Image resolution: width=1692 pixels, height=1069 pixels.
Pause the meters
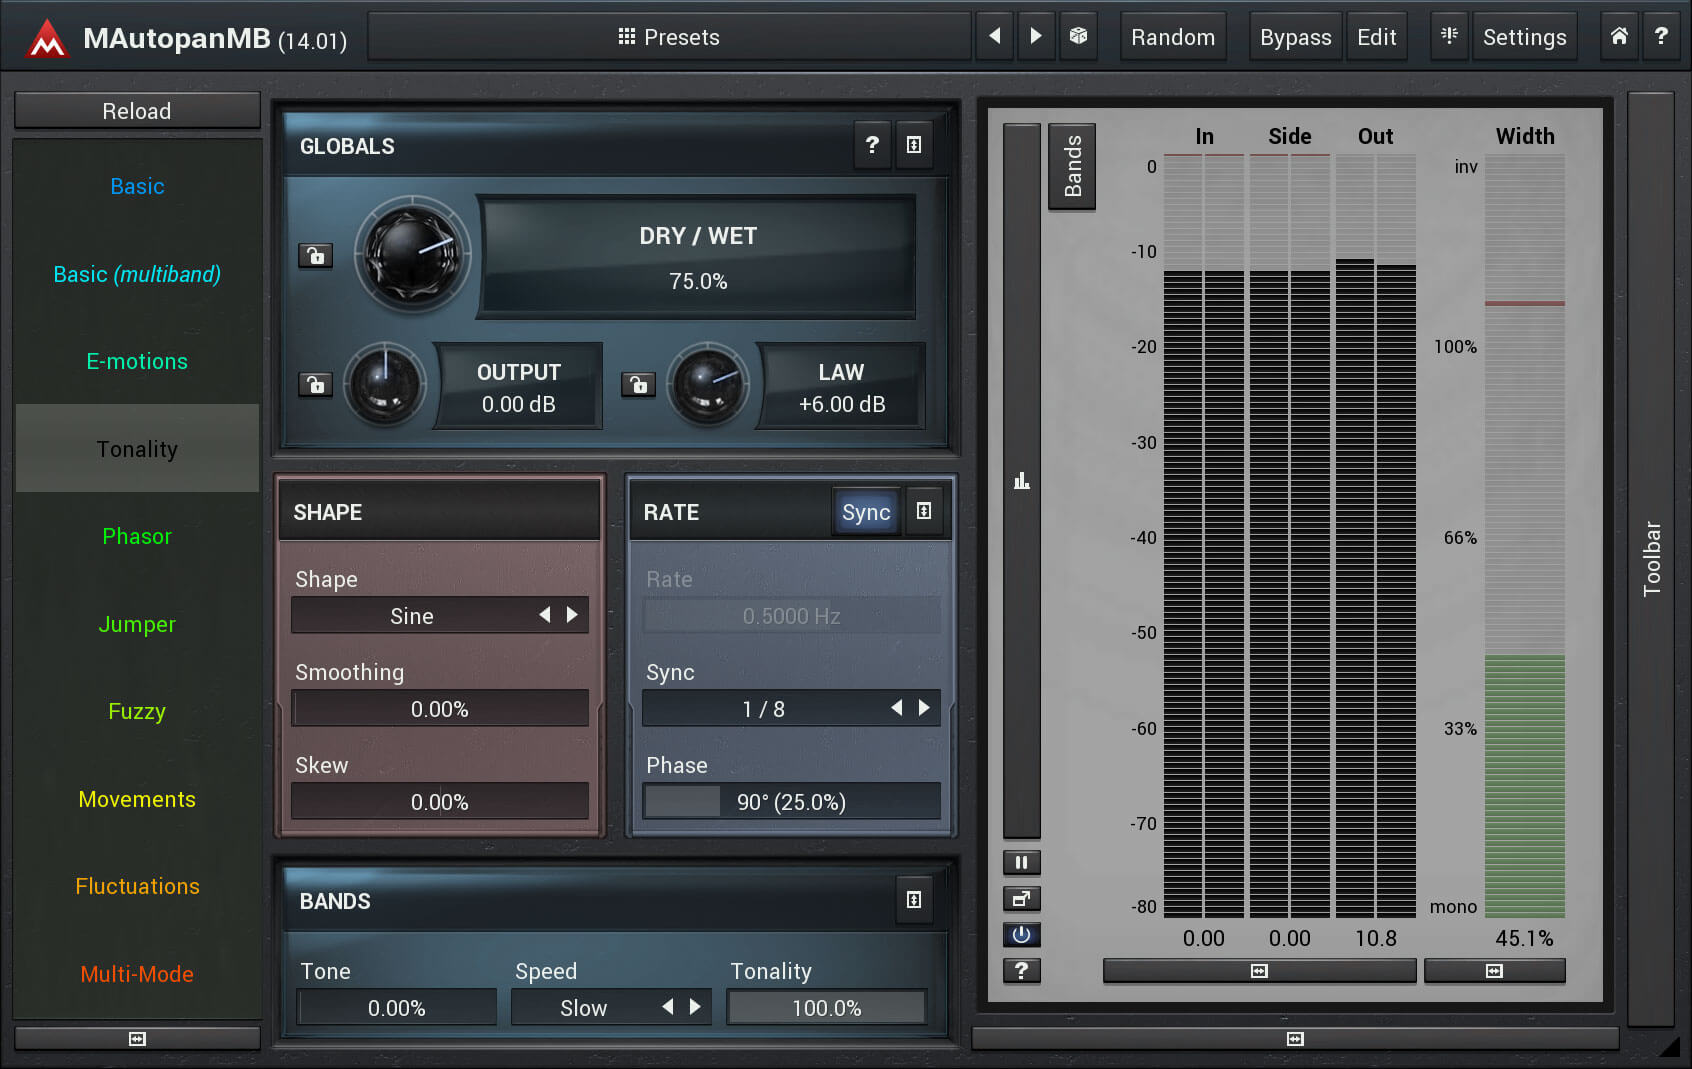(1021, 862)
